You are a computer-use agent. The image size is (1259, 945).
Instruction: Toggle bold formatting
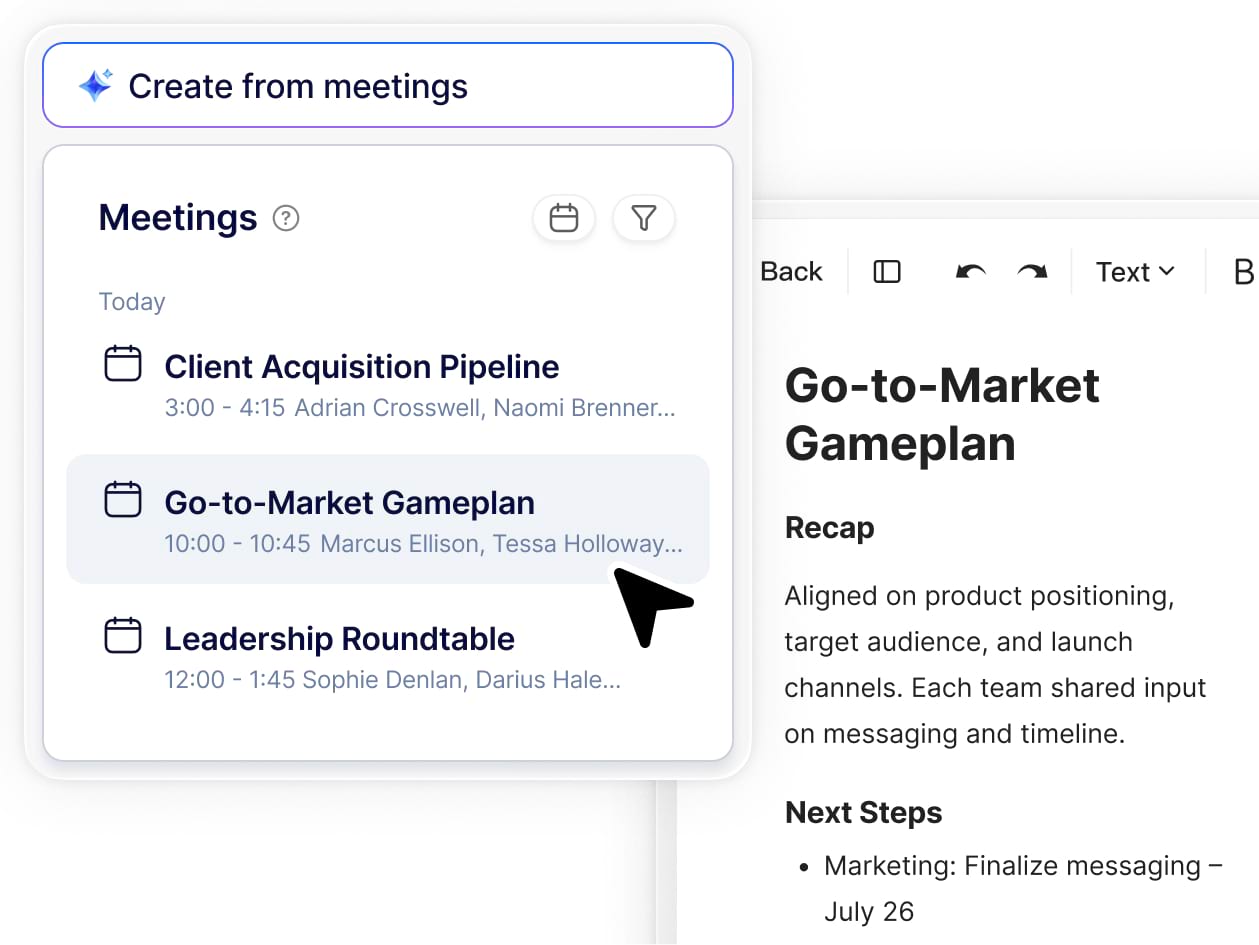coord(1243,272)
